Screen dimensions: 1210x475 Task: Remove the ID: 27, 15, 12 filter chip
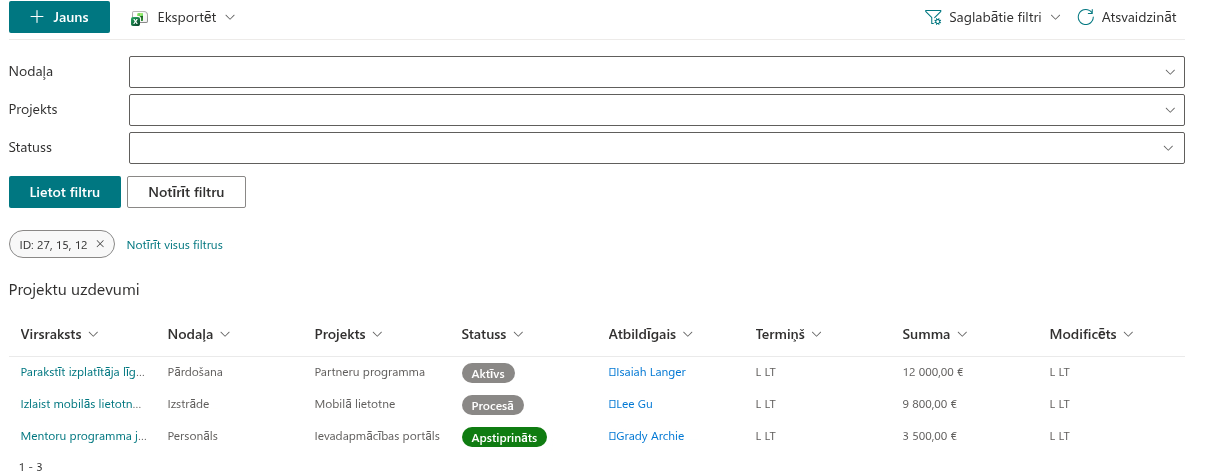100,244
